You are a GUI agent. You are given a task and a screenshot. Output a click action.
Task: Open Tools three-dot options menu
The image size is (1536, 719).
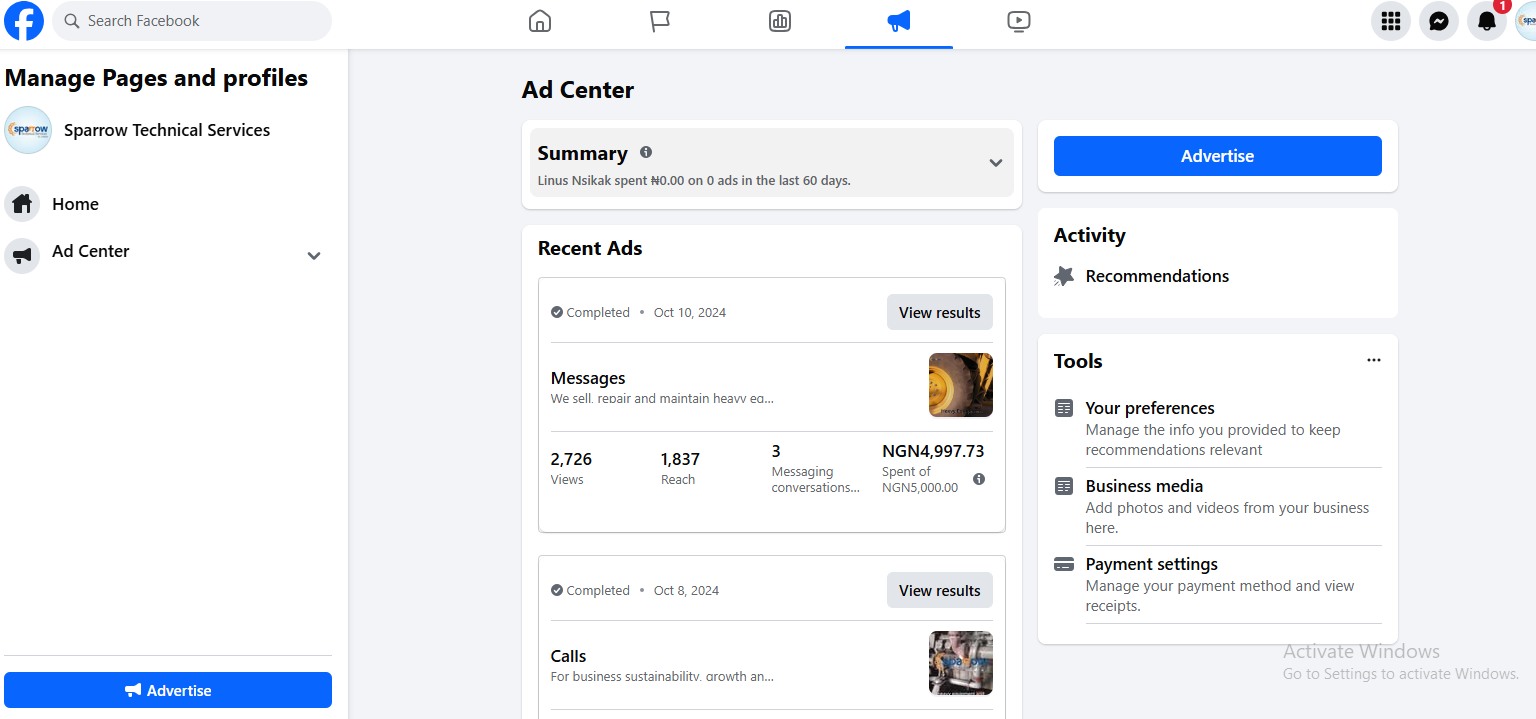[1373, 360]
